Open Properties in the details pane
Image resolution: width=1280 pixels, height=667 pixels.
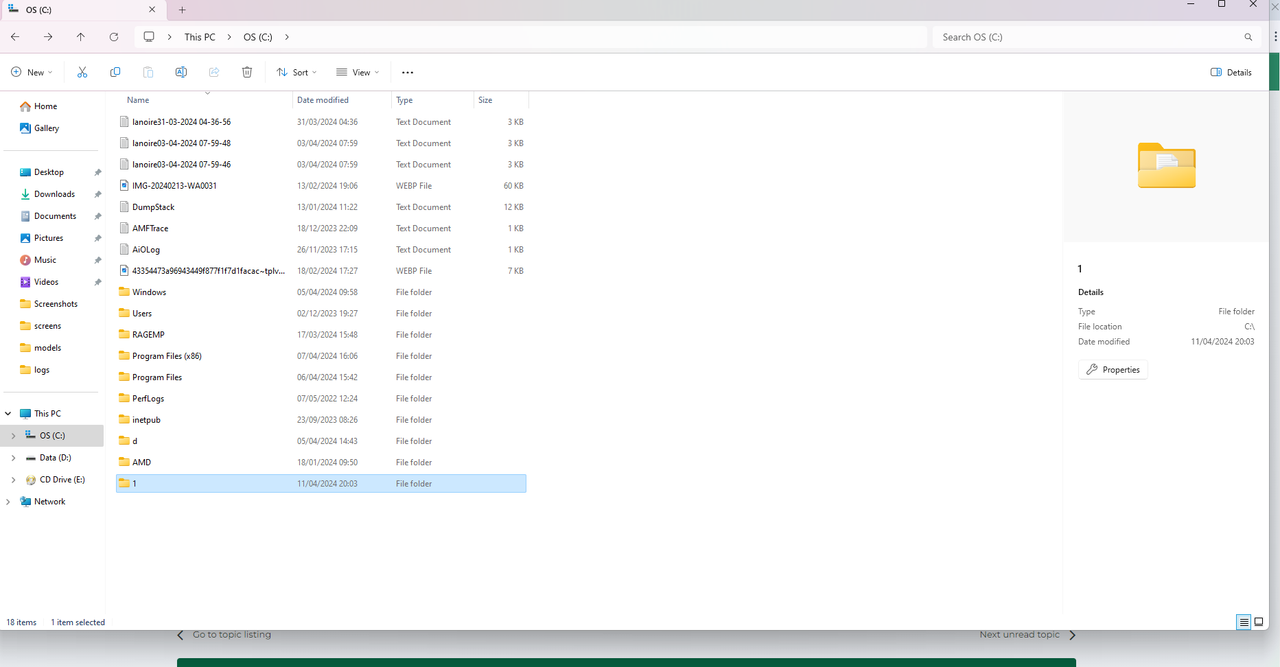(1113, 369)
